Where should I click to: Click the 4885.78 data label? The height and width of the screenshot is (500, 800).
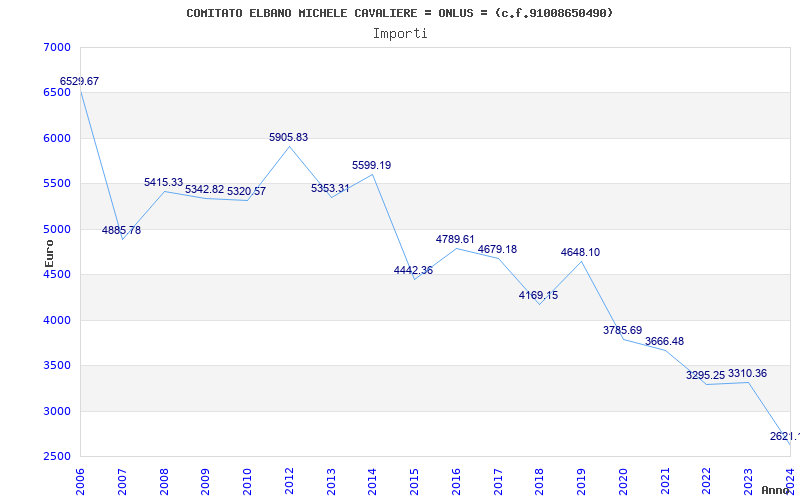121,230
